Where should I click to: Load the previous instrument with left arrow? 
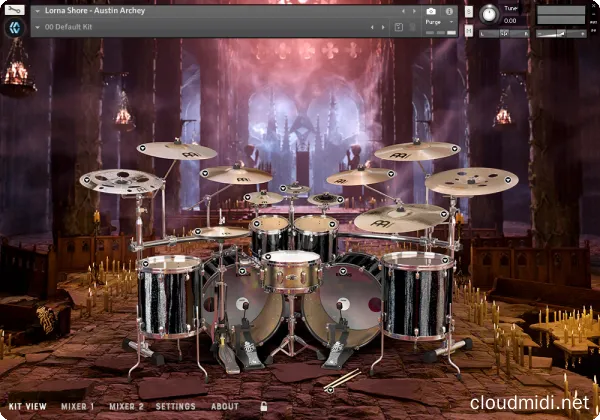(x=401, y=11)
